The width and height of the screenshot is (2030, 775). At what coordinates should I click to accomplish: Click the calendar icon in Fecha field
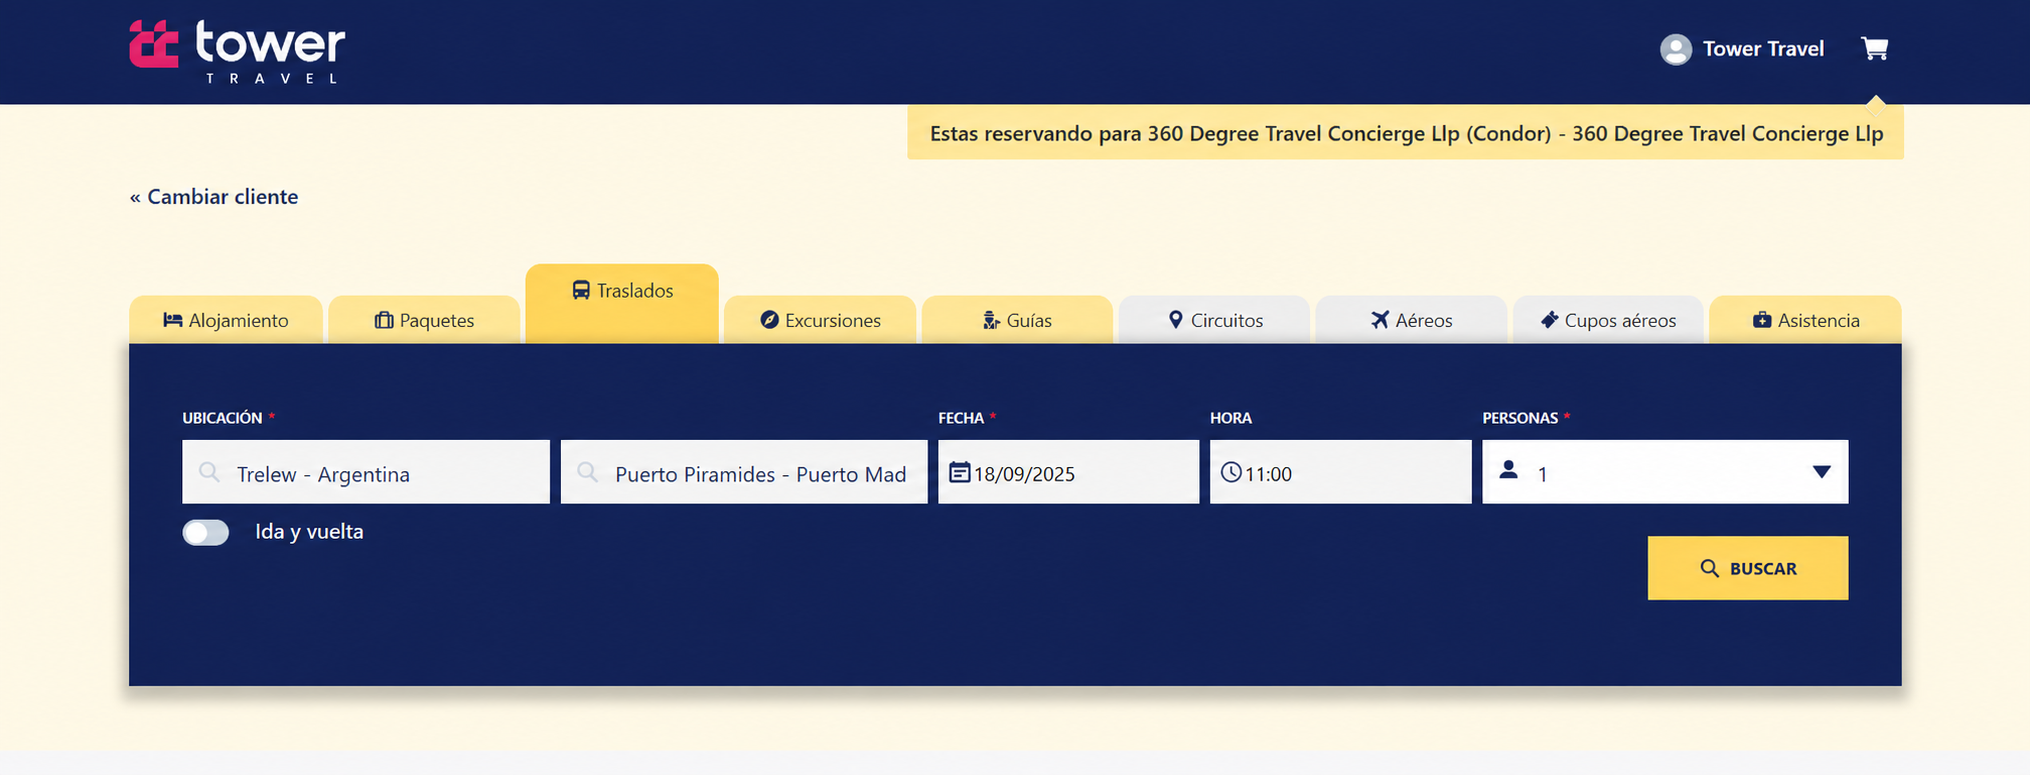click(x=959, y=472)
